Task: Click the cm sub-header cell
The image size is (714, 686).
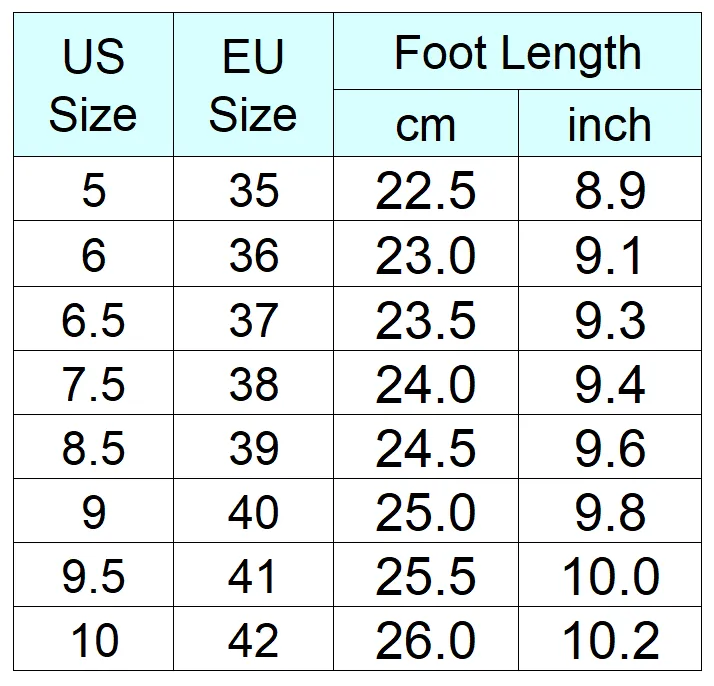Action: coord(426,123)
